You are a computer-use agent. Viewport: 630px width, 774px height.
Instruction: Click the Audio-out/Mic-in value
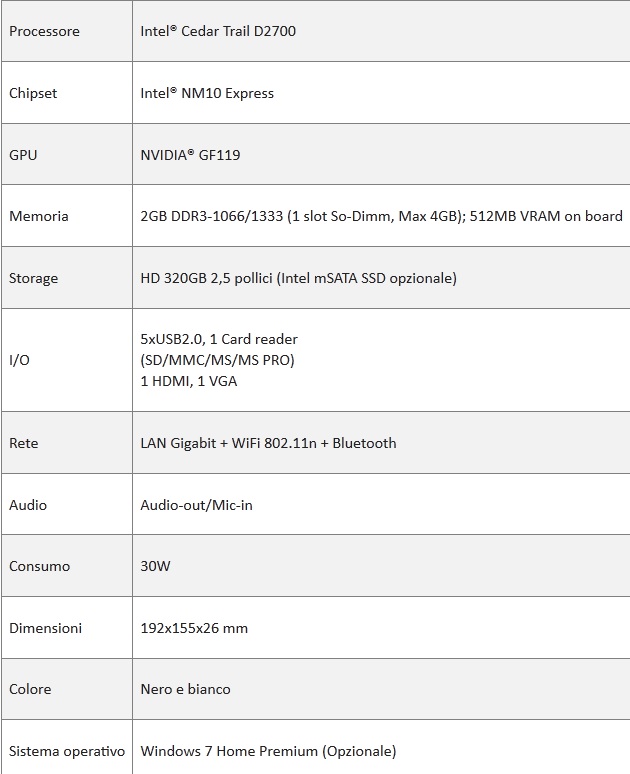point(196,505)
